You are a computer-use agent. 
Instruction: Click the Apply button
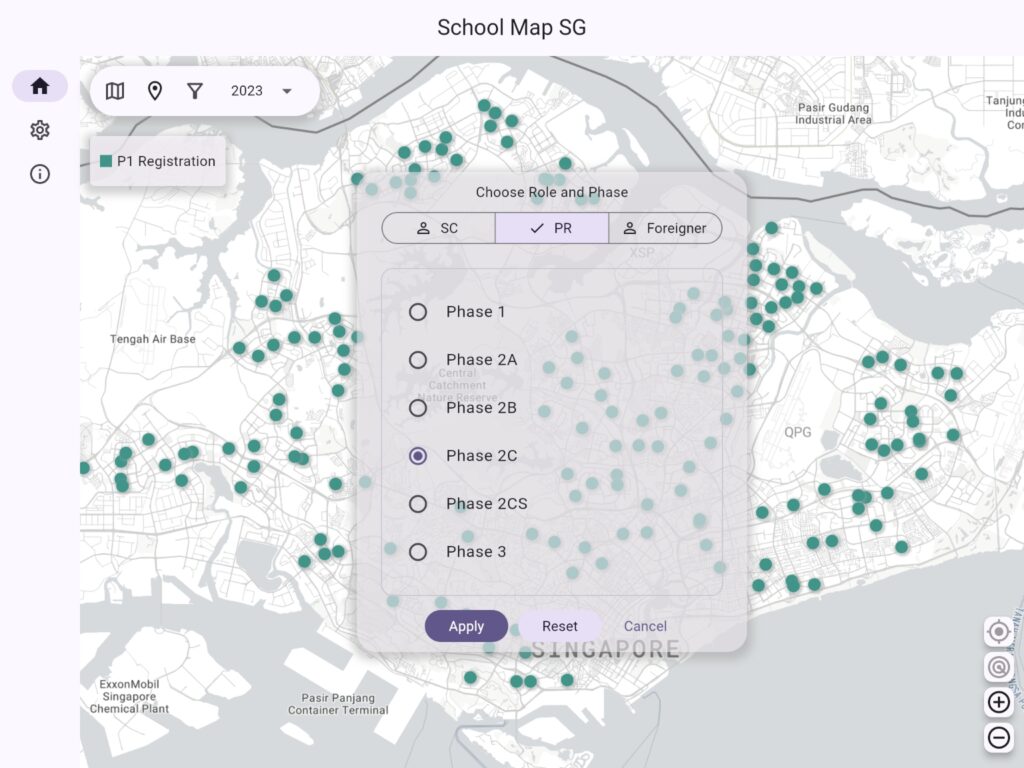[x=466, y=626]
